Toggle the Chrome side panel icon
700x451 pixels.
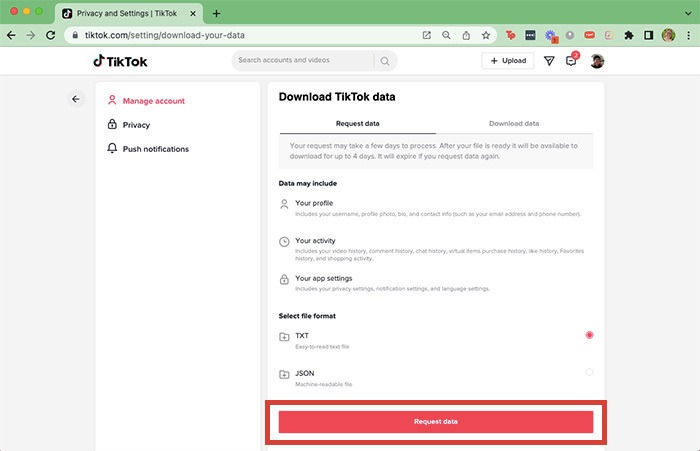pyautogui.click(x=649, y=35)
